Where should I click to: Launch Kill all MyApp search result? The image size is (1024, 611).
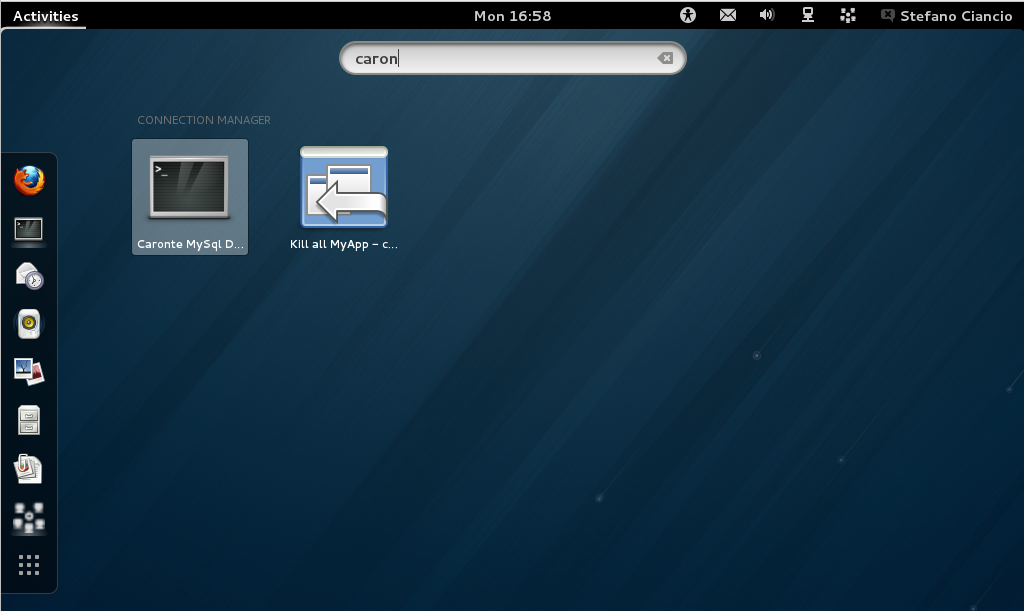[x=344, y=196]
